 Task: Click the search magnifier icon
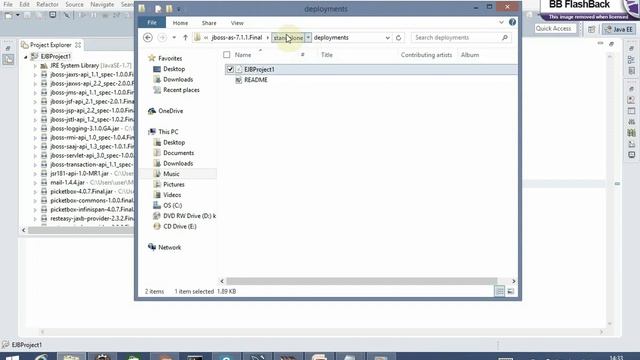tap(505, 38)
